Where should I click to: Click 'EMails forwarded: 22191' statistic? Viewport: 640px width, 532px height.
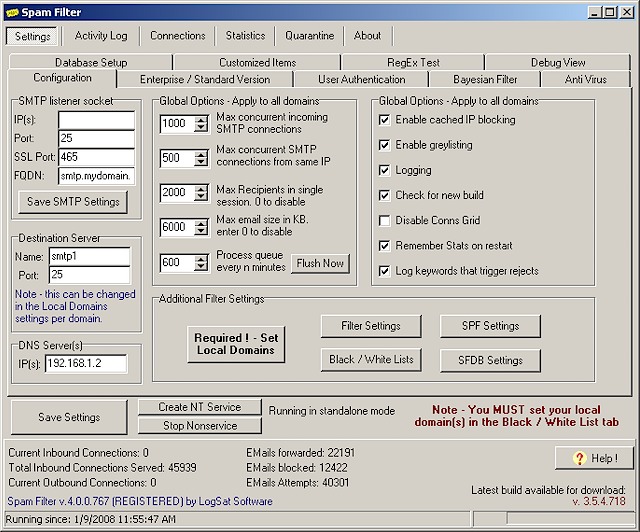pyautogui.click(x=300, y=453)
